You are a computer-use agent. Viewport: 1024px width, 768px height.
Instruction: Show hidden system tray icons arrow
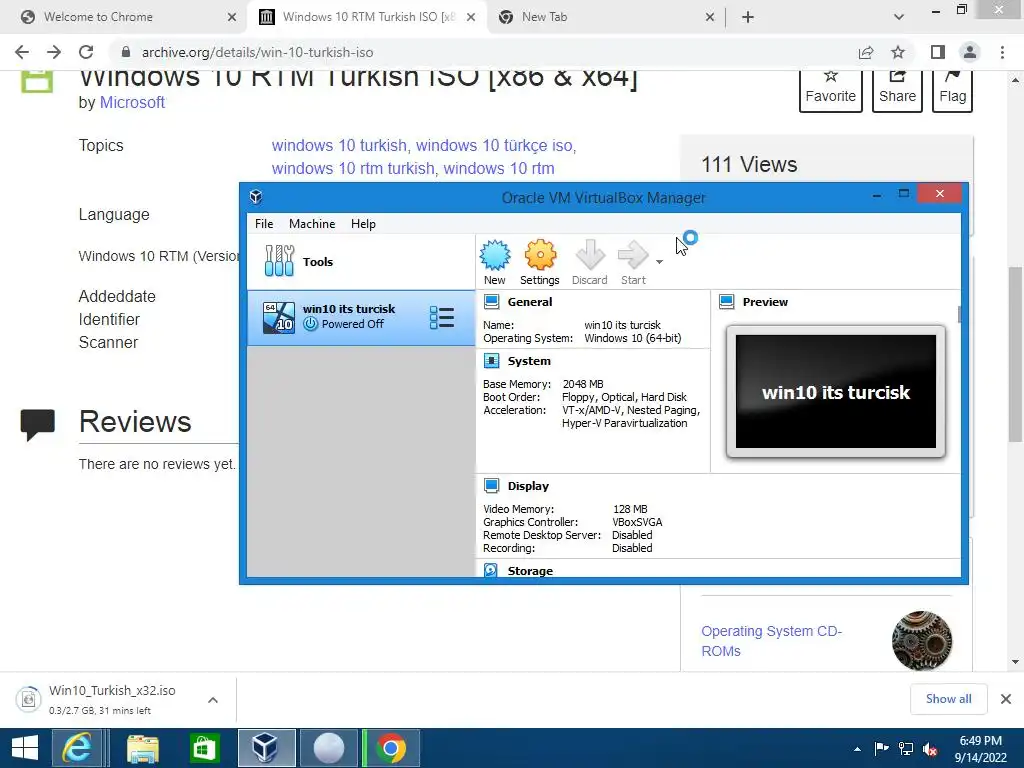coord(857,749)
